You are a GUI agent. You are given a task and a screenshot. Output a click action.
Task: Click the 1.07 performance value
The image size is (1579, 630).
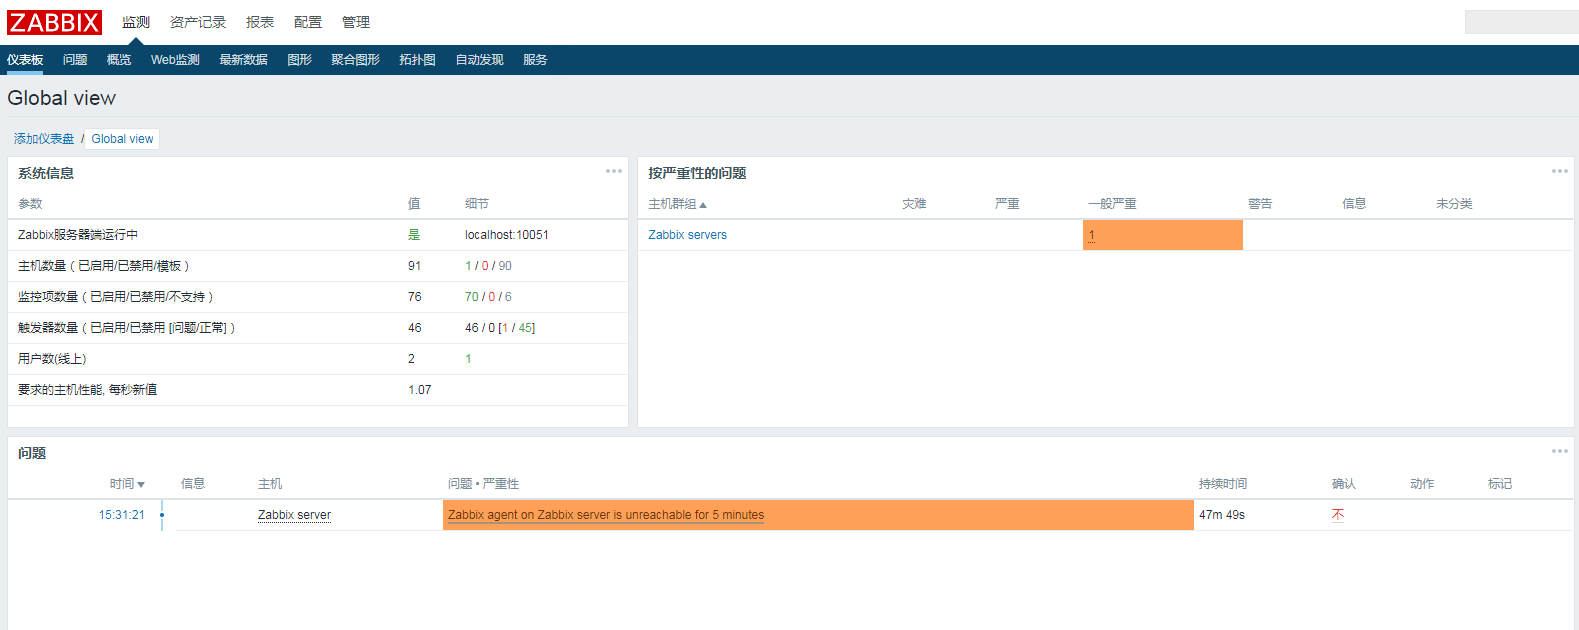click(x=420, y=390)
